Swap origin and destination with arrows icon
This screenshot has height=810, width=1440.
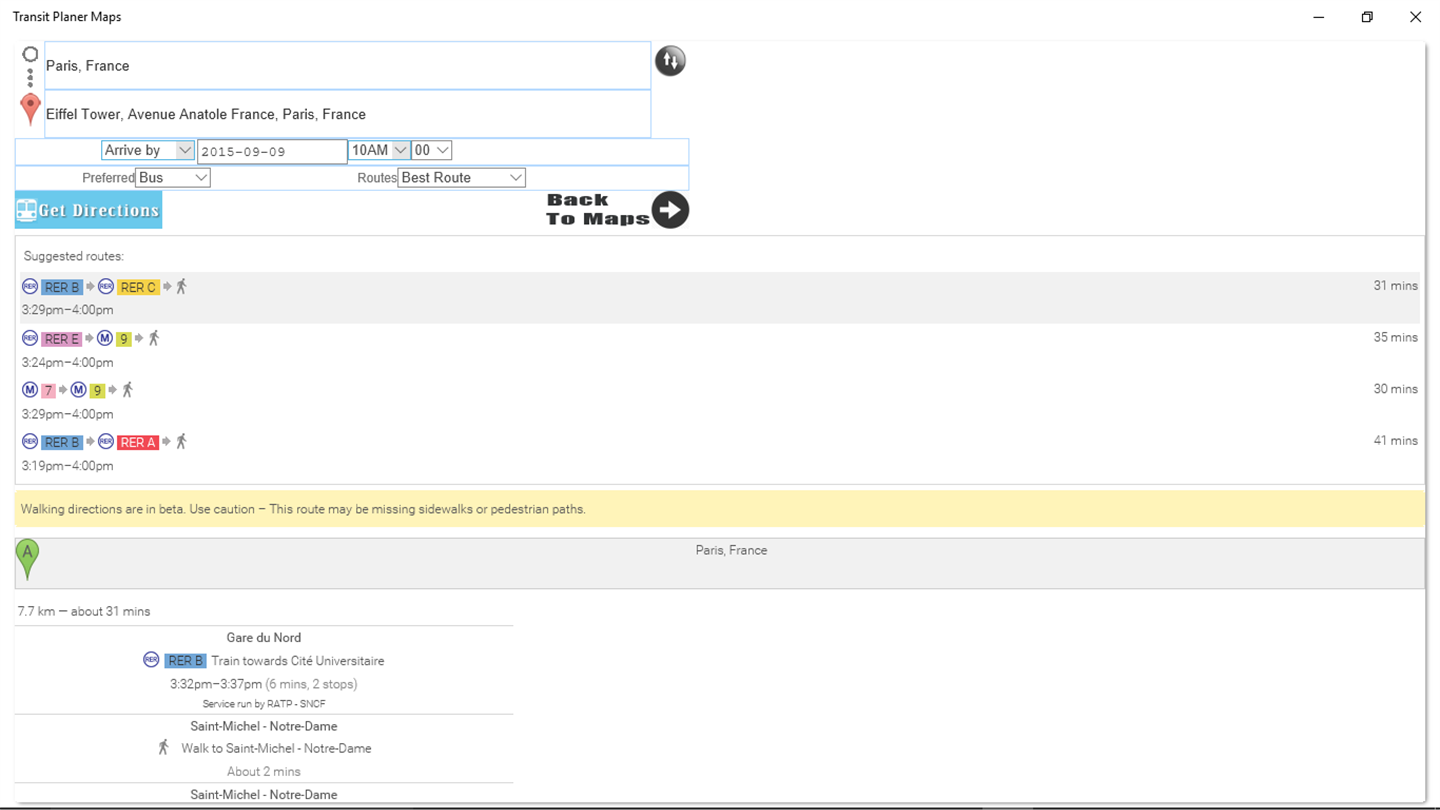pos(670,61)
